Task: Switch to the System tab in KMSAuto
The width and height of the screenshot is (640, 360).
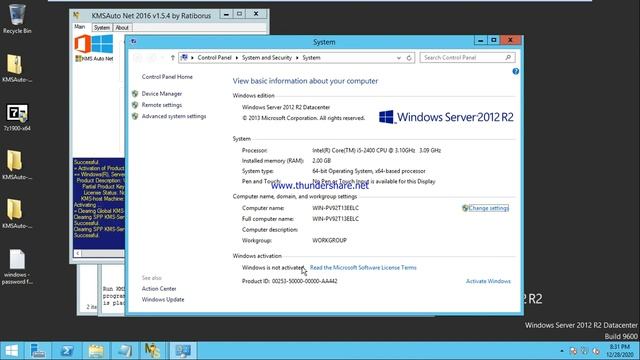Action: [102, 27]
